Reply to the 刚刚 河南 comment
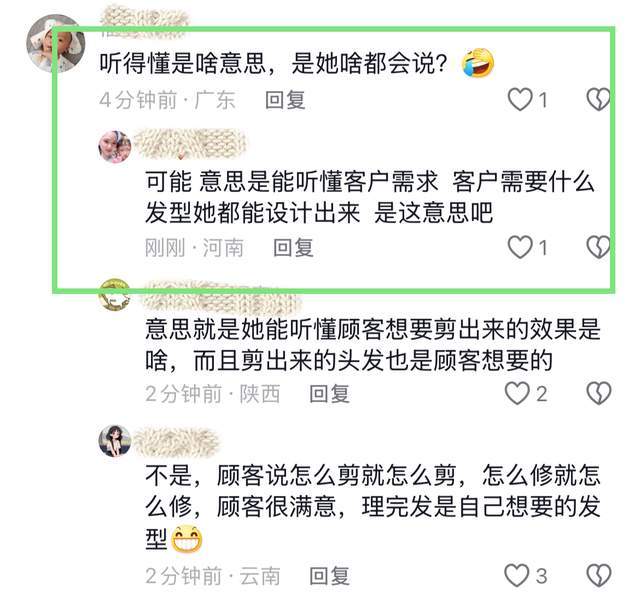The width and height of the screenshot is (640, 614). (293, 248)
